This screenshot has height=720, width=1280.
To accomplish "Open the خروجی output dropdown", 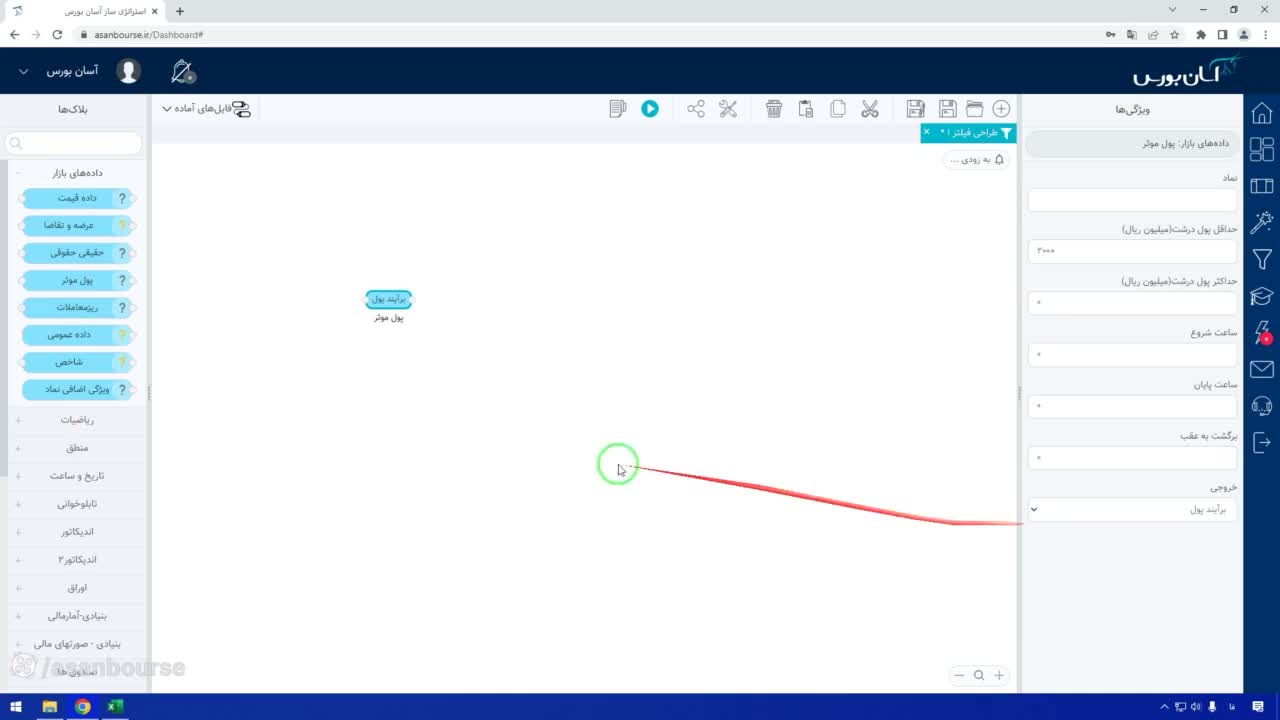I will click(x=1132, y=509).
